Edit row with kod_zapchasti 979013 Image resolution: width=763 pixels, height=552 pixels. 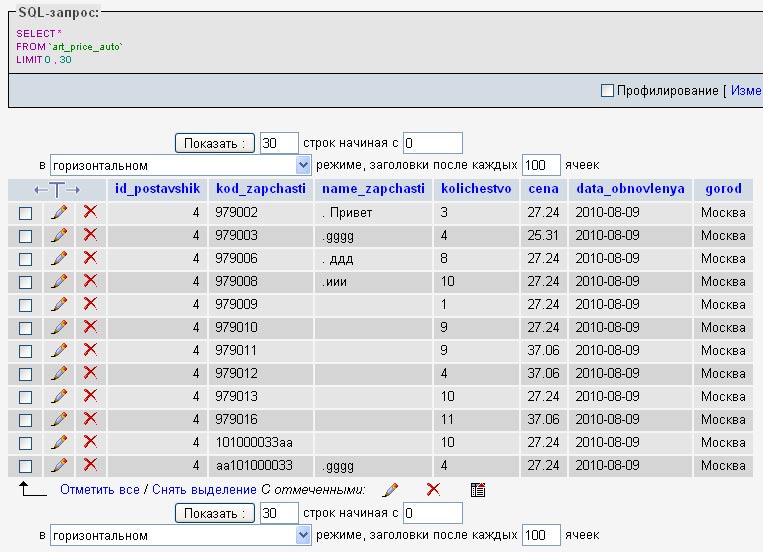[x=59, y=396]
